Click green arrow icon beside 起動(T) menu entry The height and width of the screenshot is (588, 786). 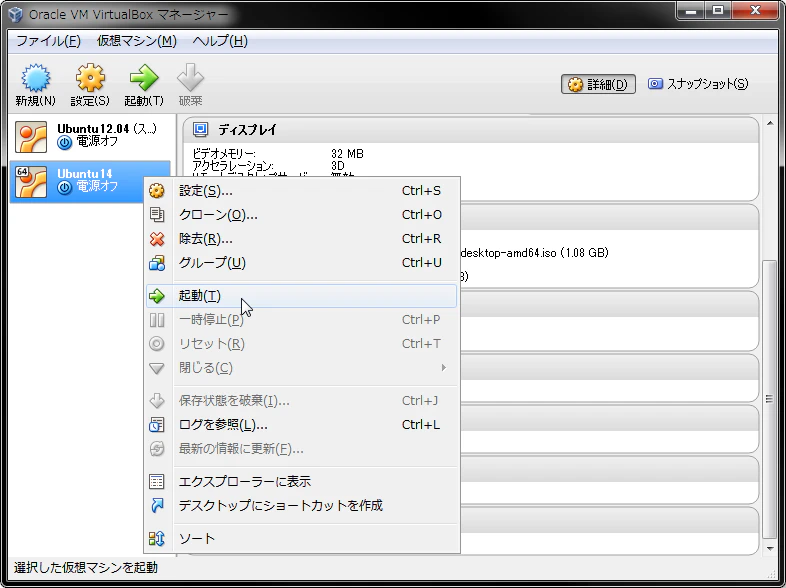(x=157, y=296)
